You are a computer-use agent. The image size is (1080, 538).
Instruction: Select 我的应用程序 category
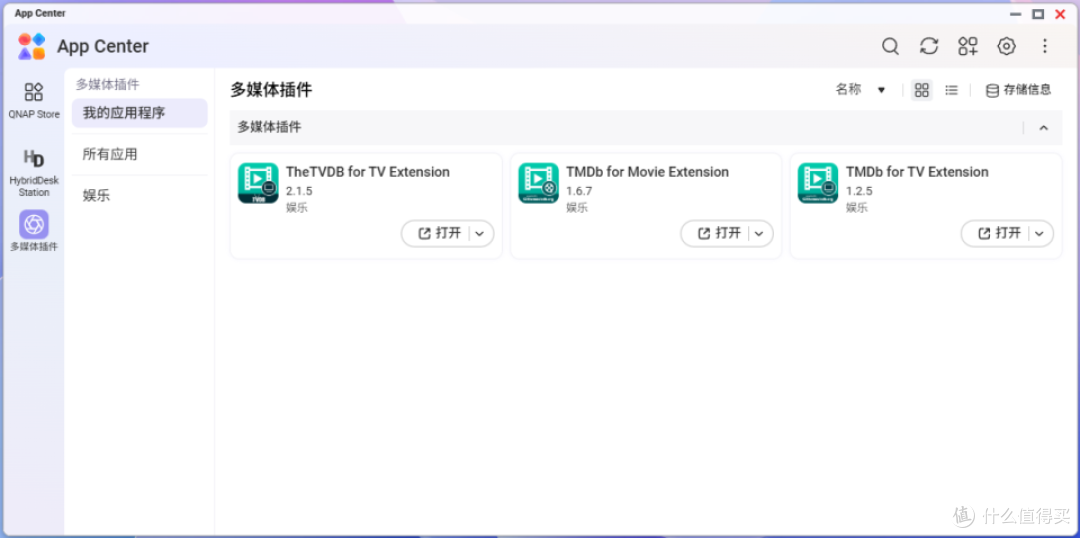pyautogui.click(x=139, y=113)
